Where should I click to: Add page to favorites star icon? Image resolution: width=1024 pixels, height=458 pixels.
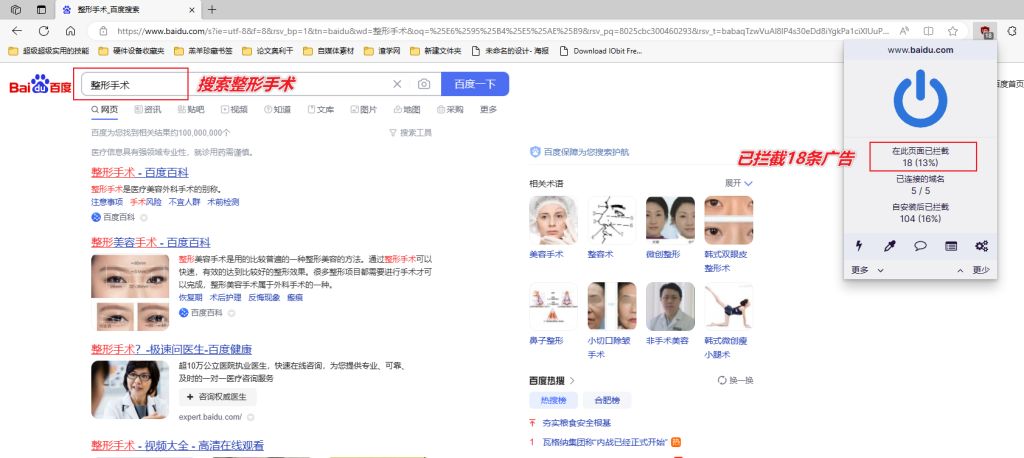tap(953, 31)
